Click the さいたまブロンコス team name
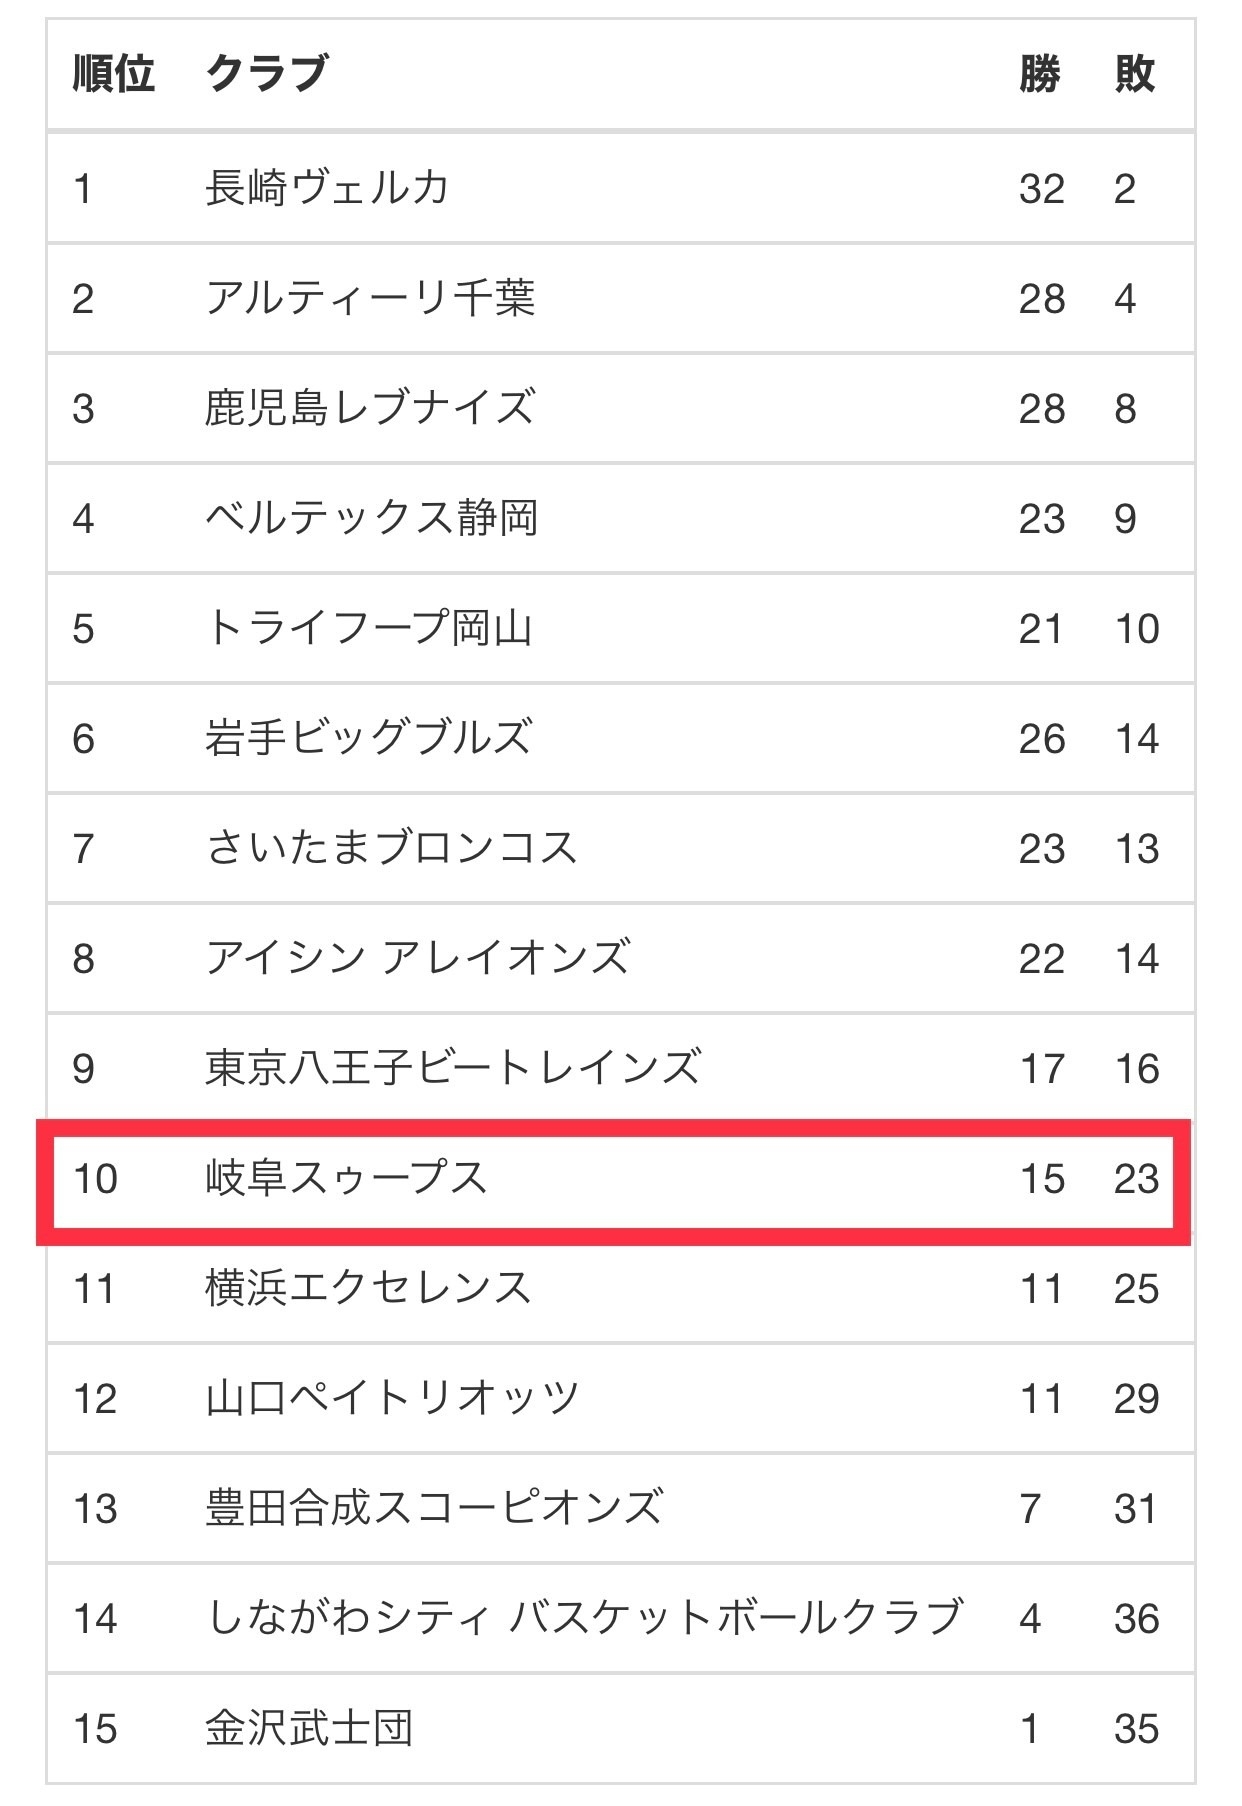Viewport: 1242px width, 1806px height. [x=391, y=848]
